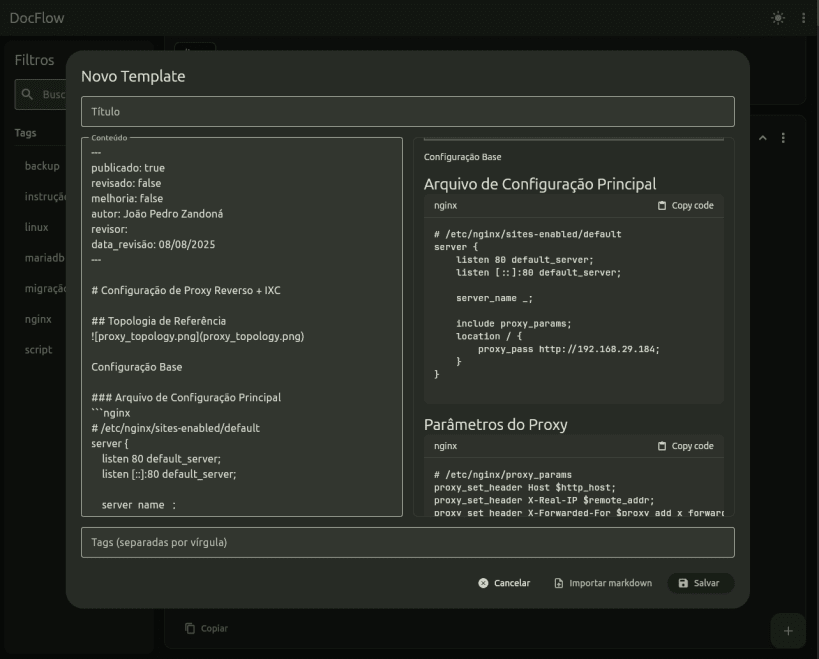Select the nginx tag filter
819x659 pixels.
(x=38, y=319)
